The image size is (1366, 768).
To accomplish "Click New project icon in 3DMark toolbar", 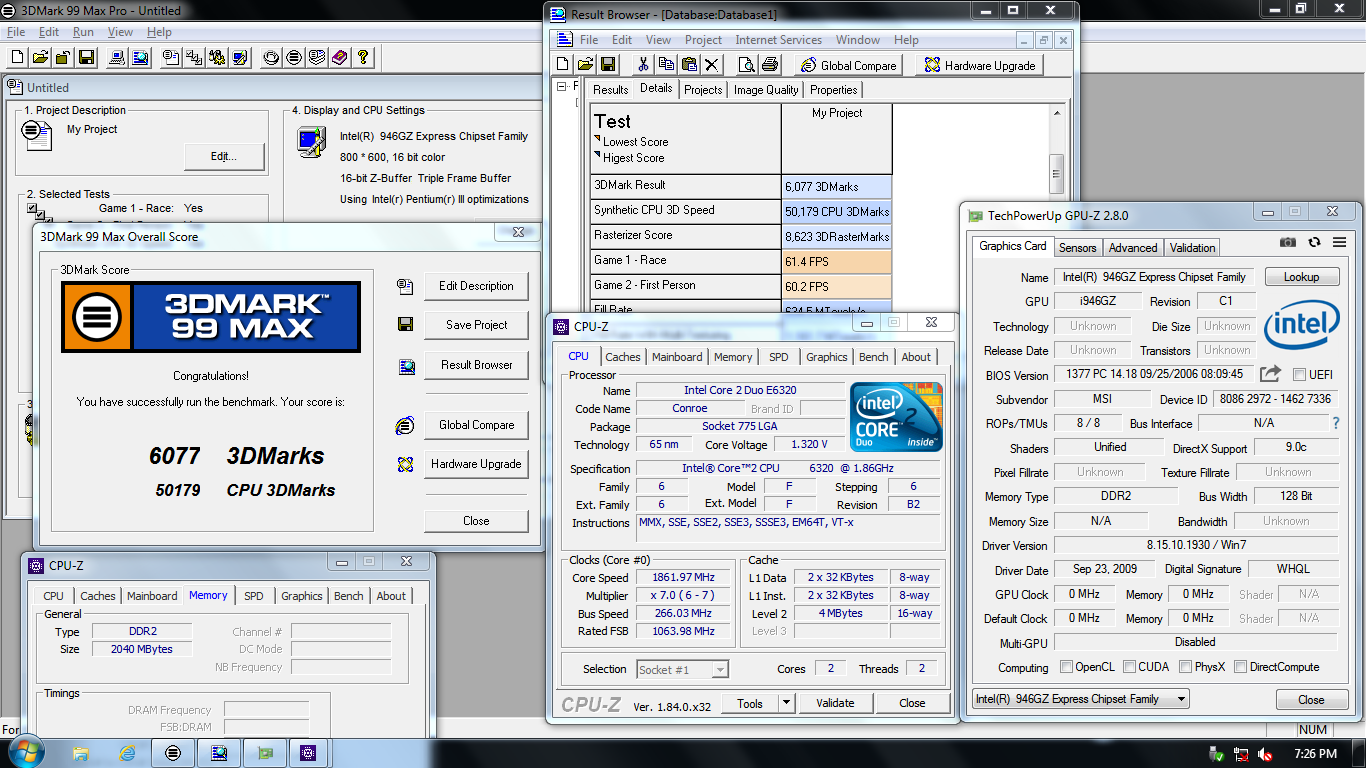I will [17, 58].
